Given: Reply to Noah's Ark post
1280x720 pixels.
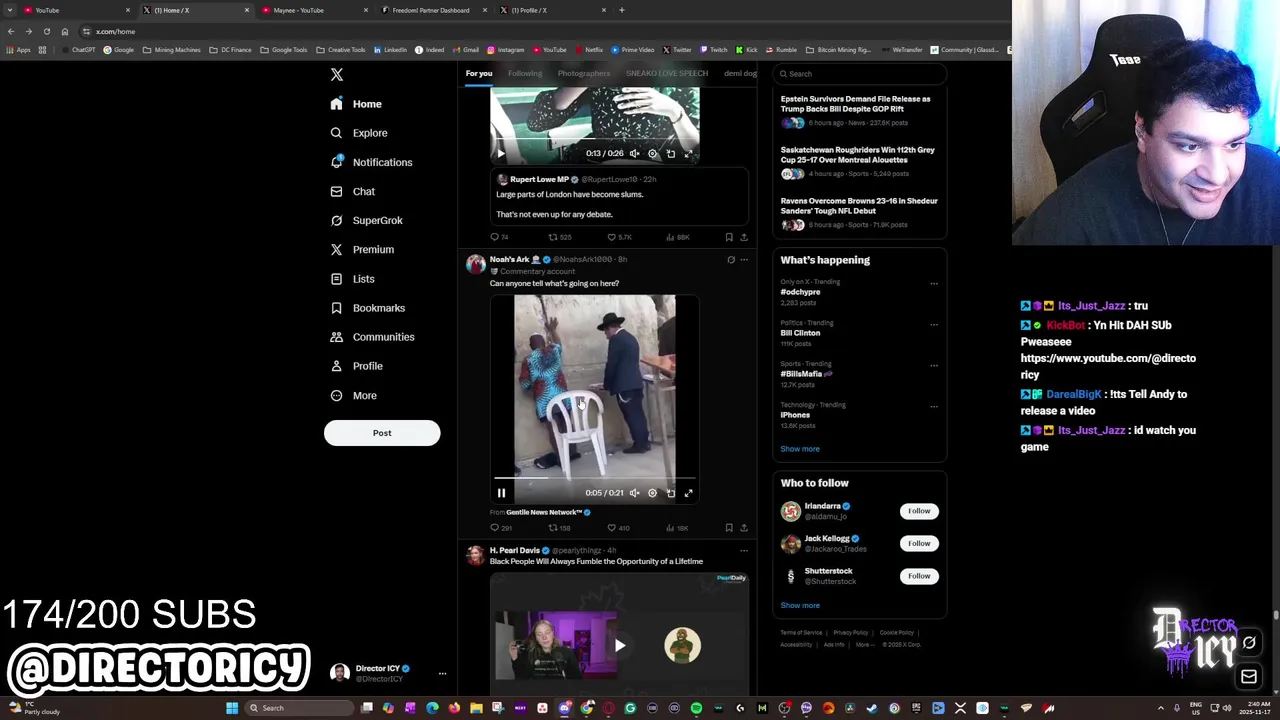Looking at the screenshot, I should point(500,528).
